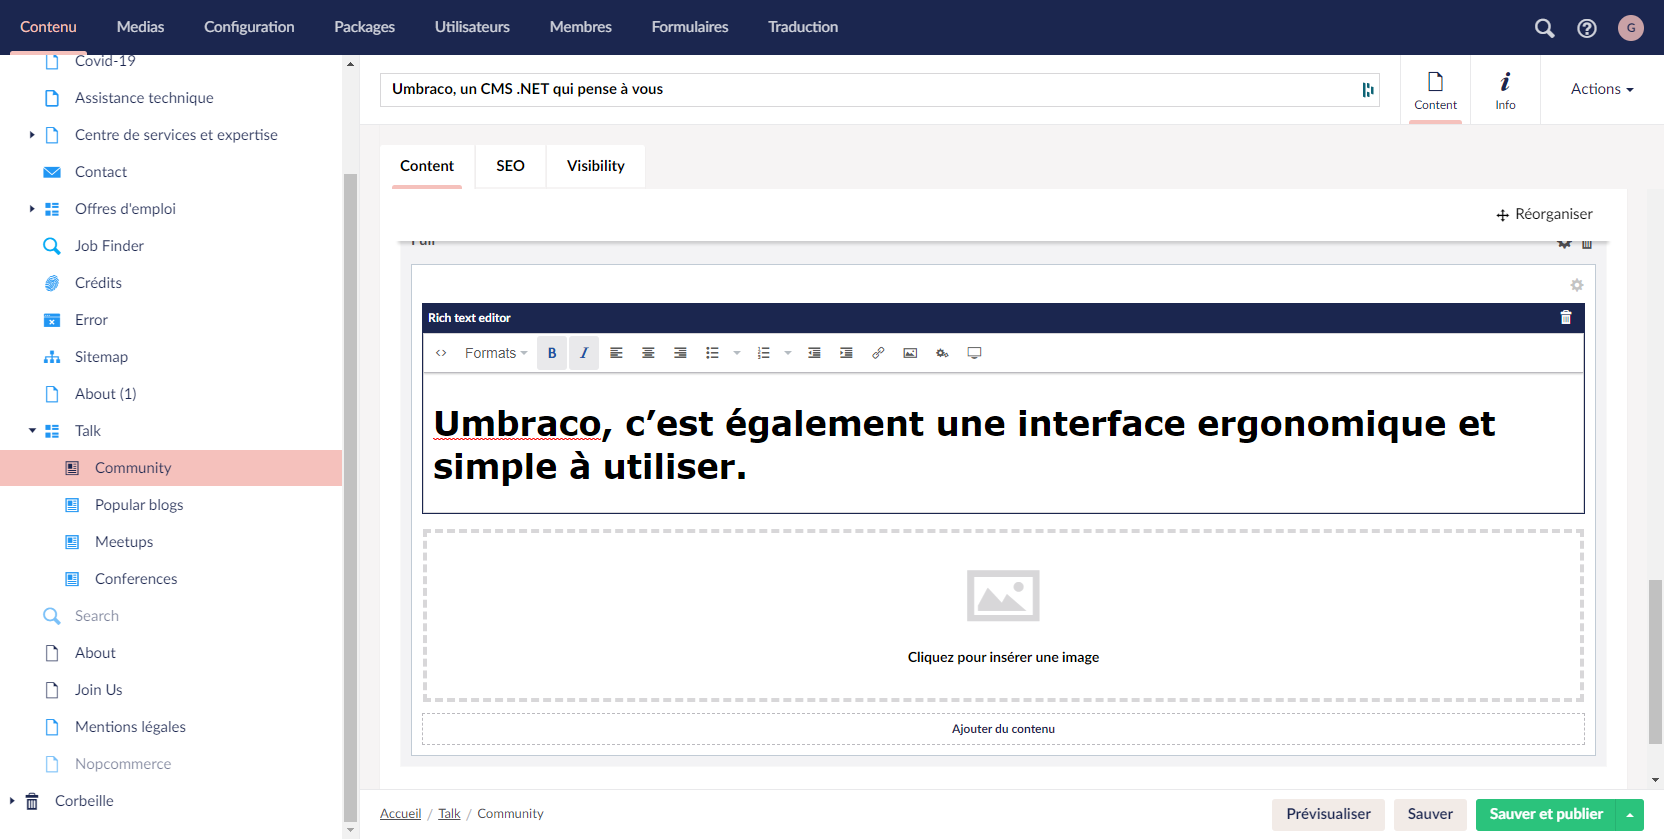Image resolution: width=1664 pixels, height=839 pixels.
Task: Go to Accueil breadcrumb link
Action: tap(400, 814)
